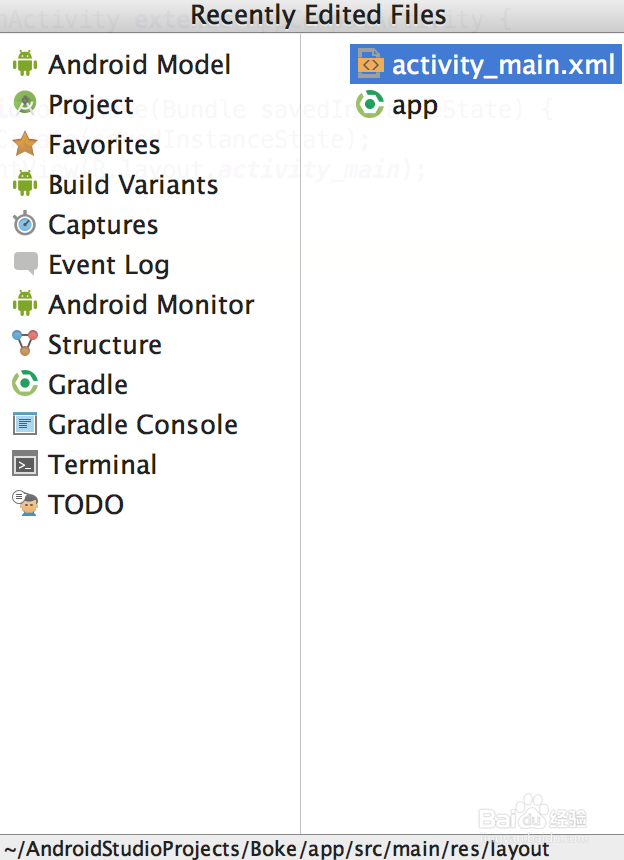Open the Gradle tool window
The image size is (624, 860).
point(88,385)
